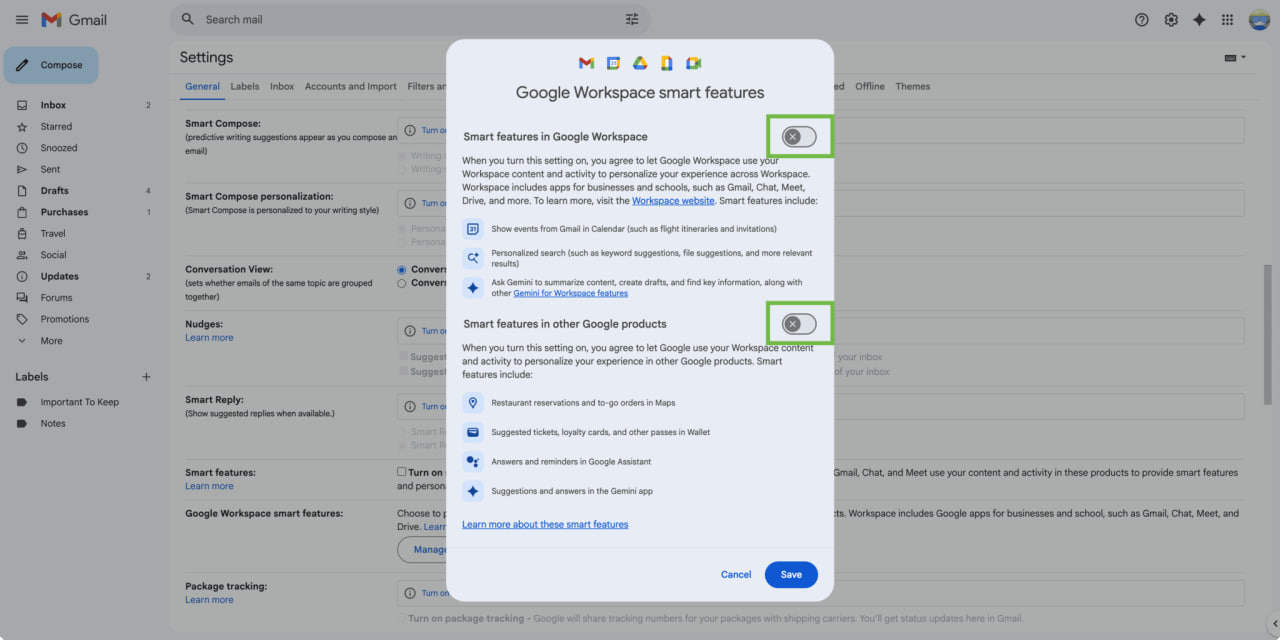This screenshot has width=1280, height=640.
Task: Add a new label with plus icon
Action: coord(146,377)
